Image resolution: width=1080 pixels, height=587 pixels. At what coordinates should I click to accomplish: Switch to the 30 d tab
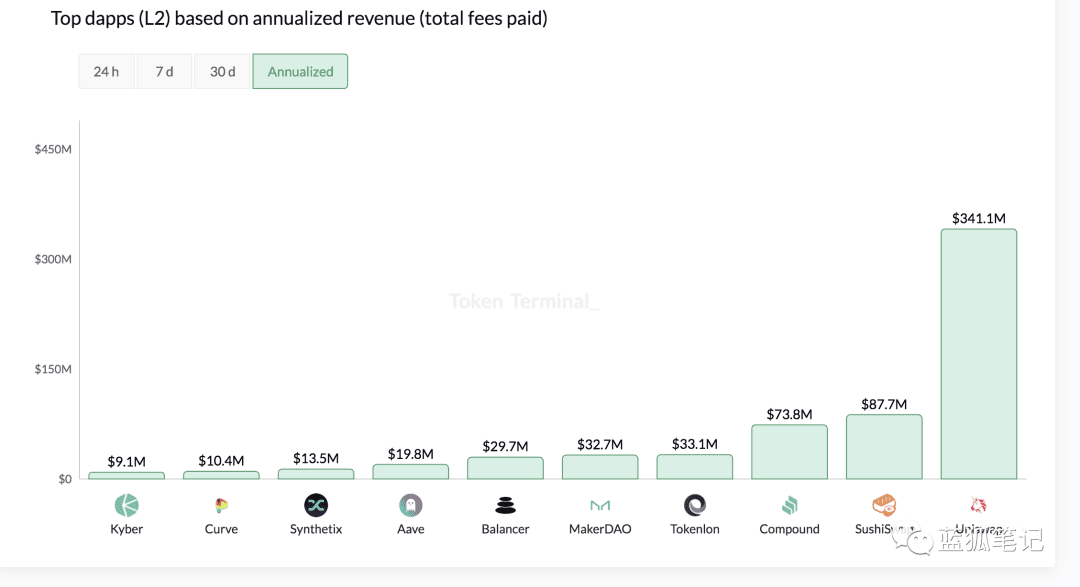222,72
